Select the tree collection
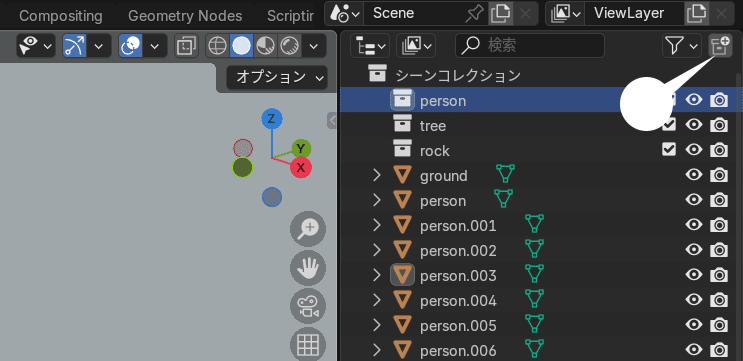The image size is (743, 361). point(433,126)
